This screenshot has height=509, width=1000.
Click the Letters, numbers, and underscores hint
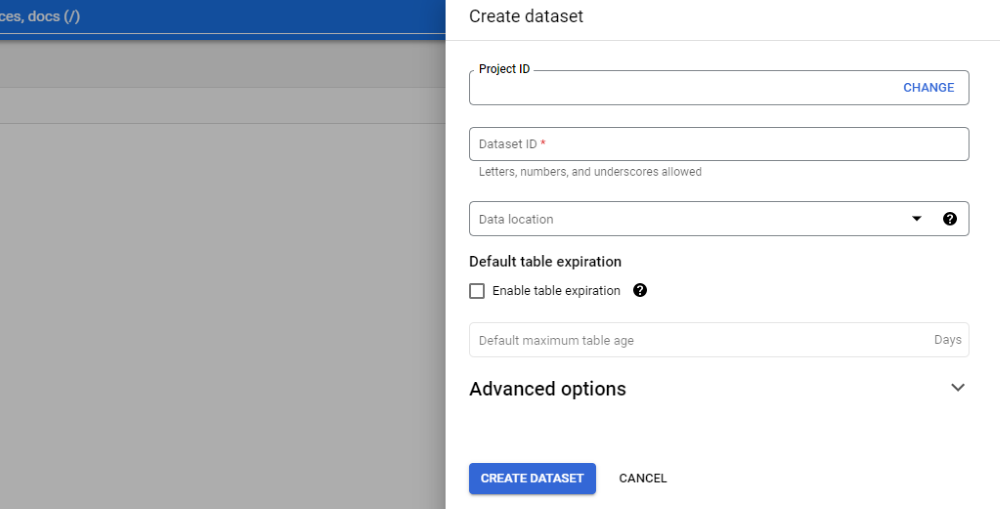(x=590, y=172)
